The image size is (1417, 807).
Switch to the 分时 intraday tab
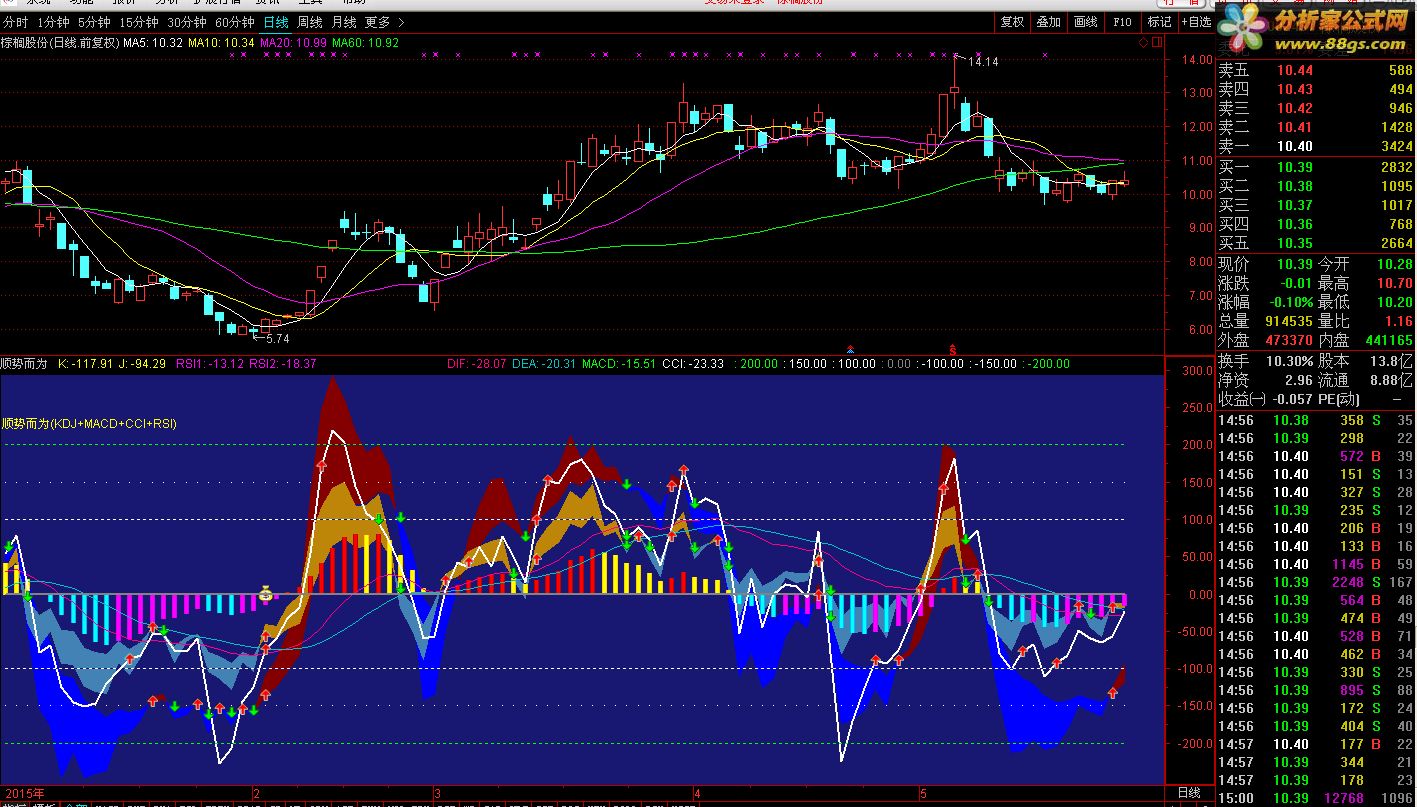16,22
